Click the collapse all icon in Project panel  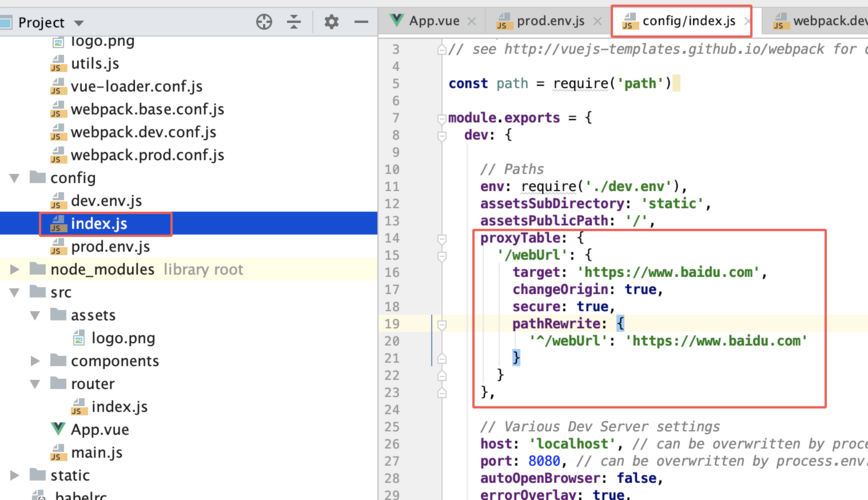(x=294, y=22)
